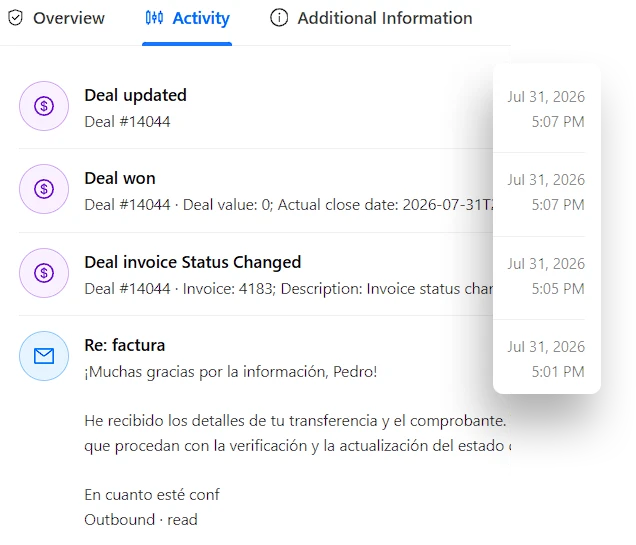Open Deal invoice Status Changed entry
The height and width of the screenshot is (545, 636).
(193, 262)
